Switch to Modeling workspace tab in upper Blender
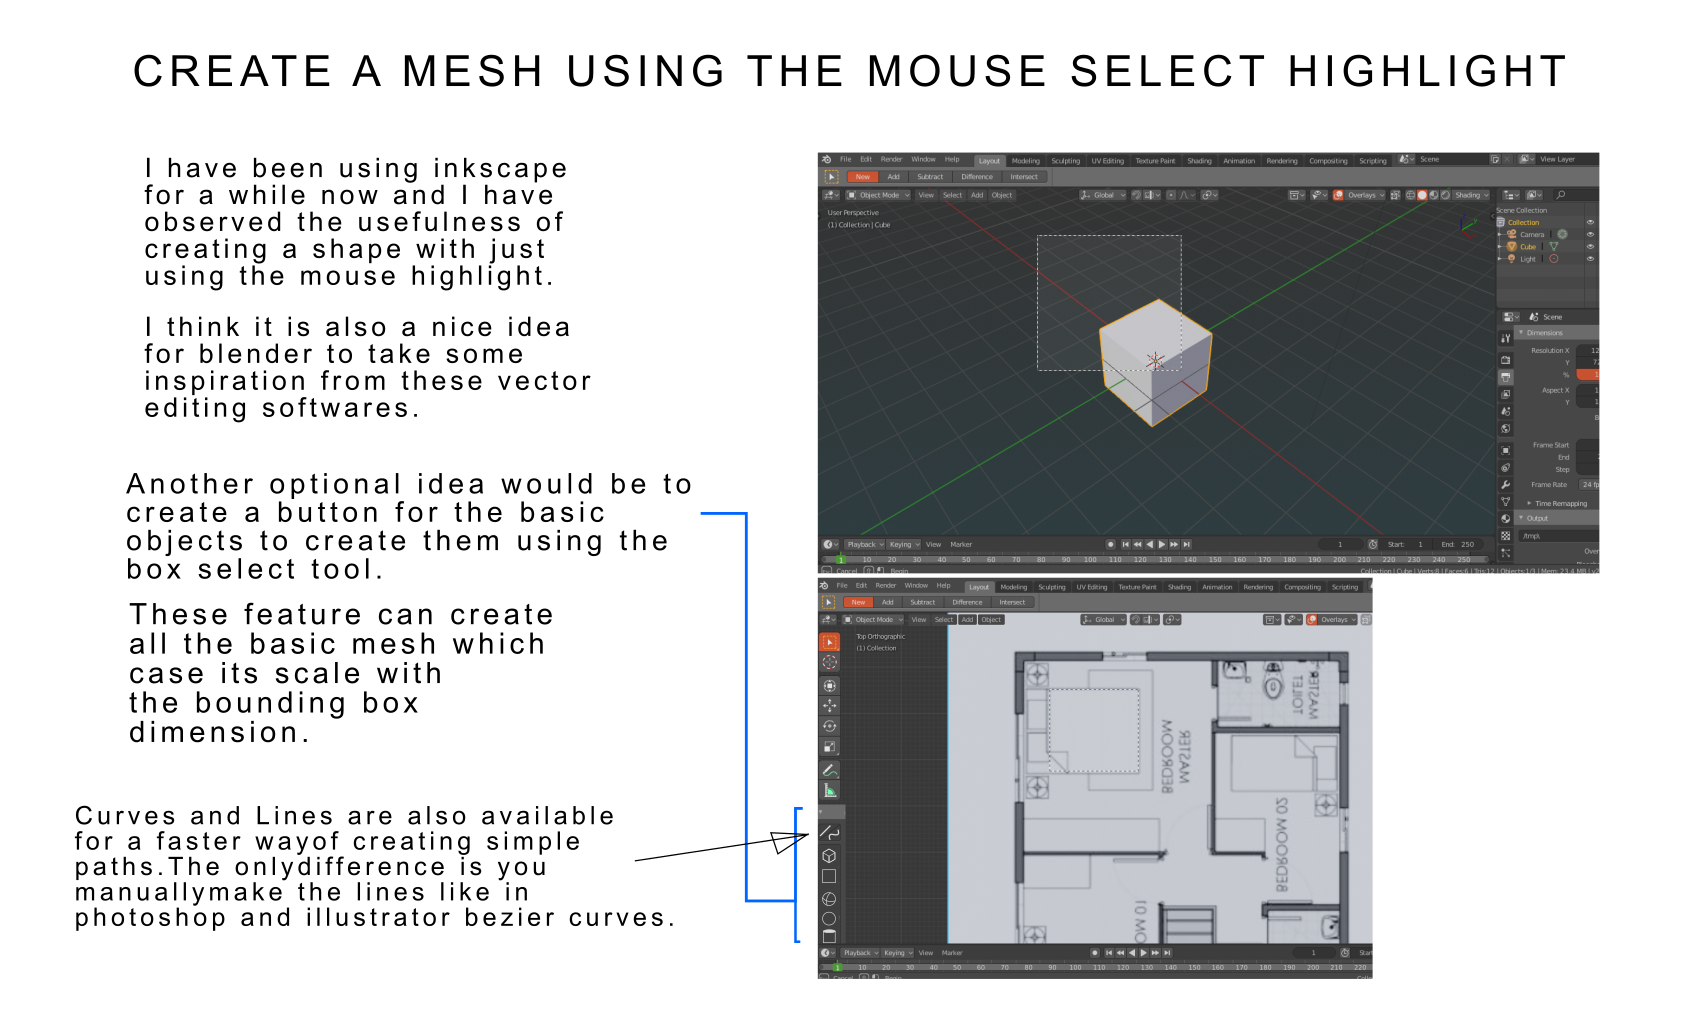 (1025, 161)
